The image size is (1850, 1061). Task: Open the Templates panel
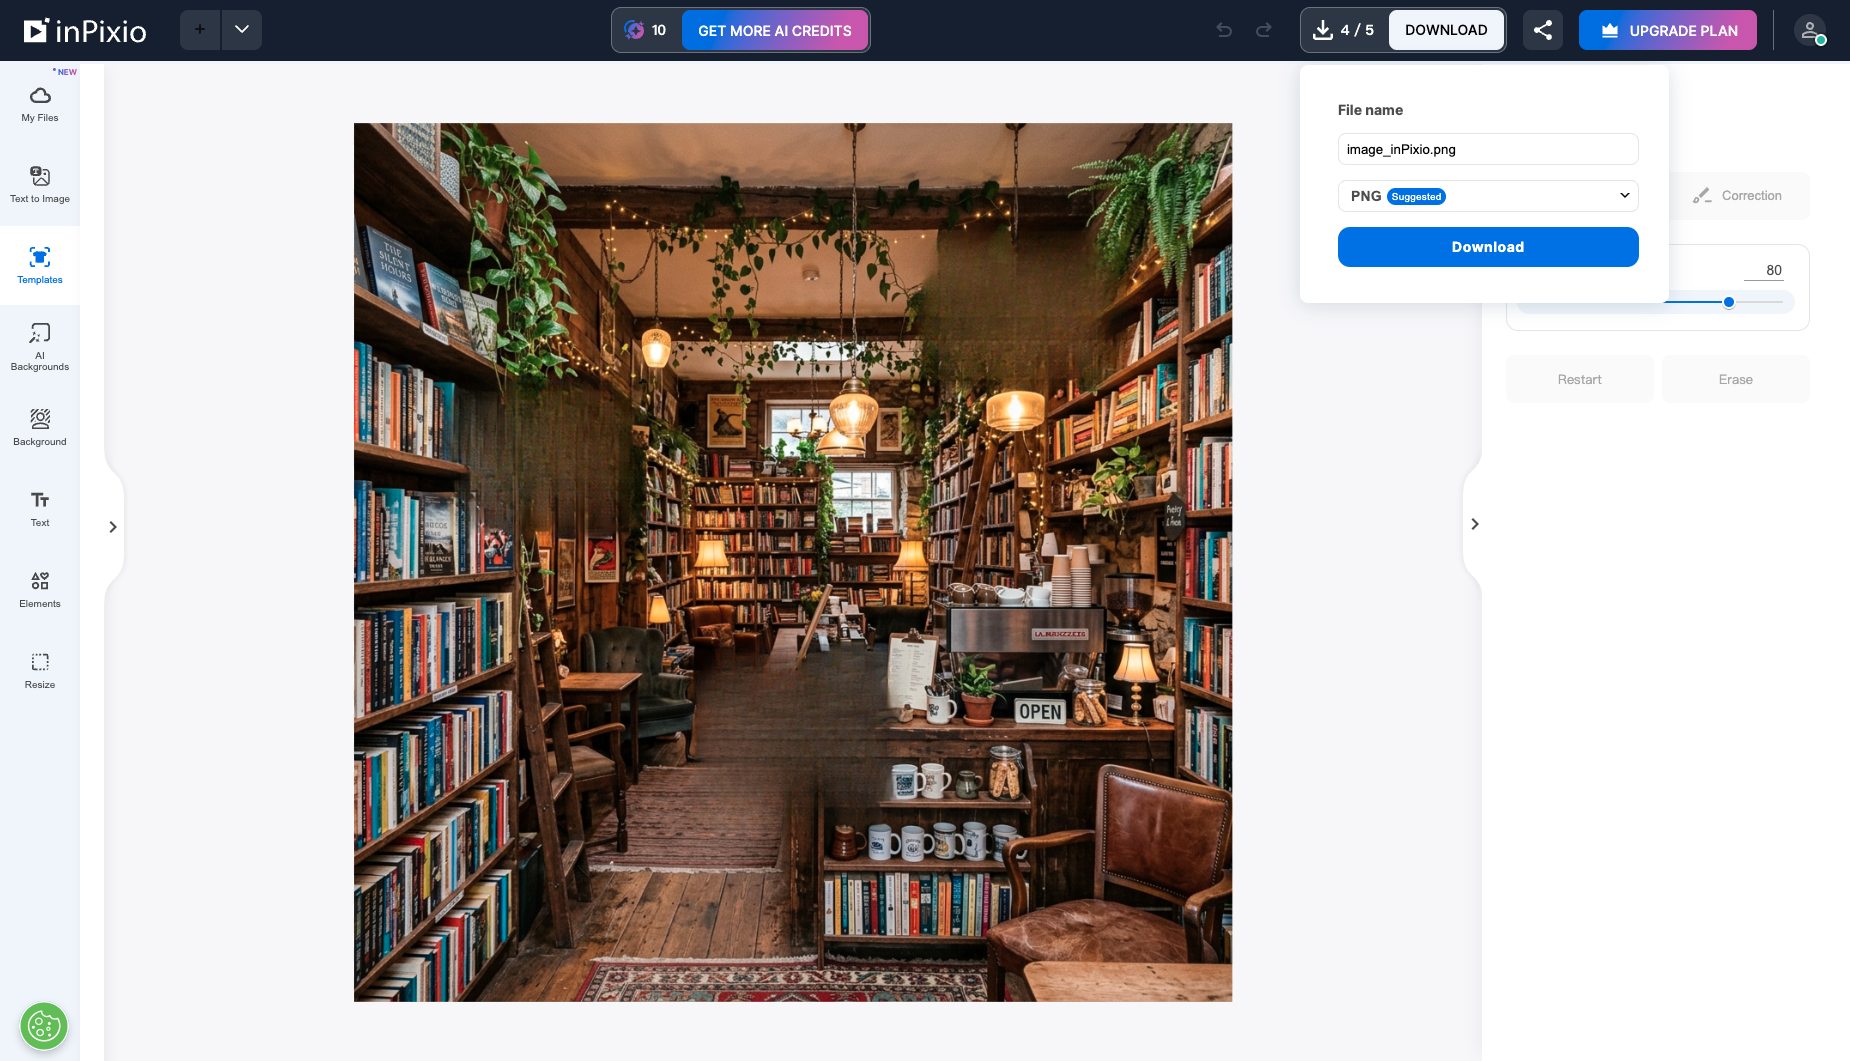pyautogui.click(x=40, y=265)
